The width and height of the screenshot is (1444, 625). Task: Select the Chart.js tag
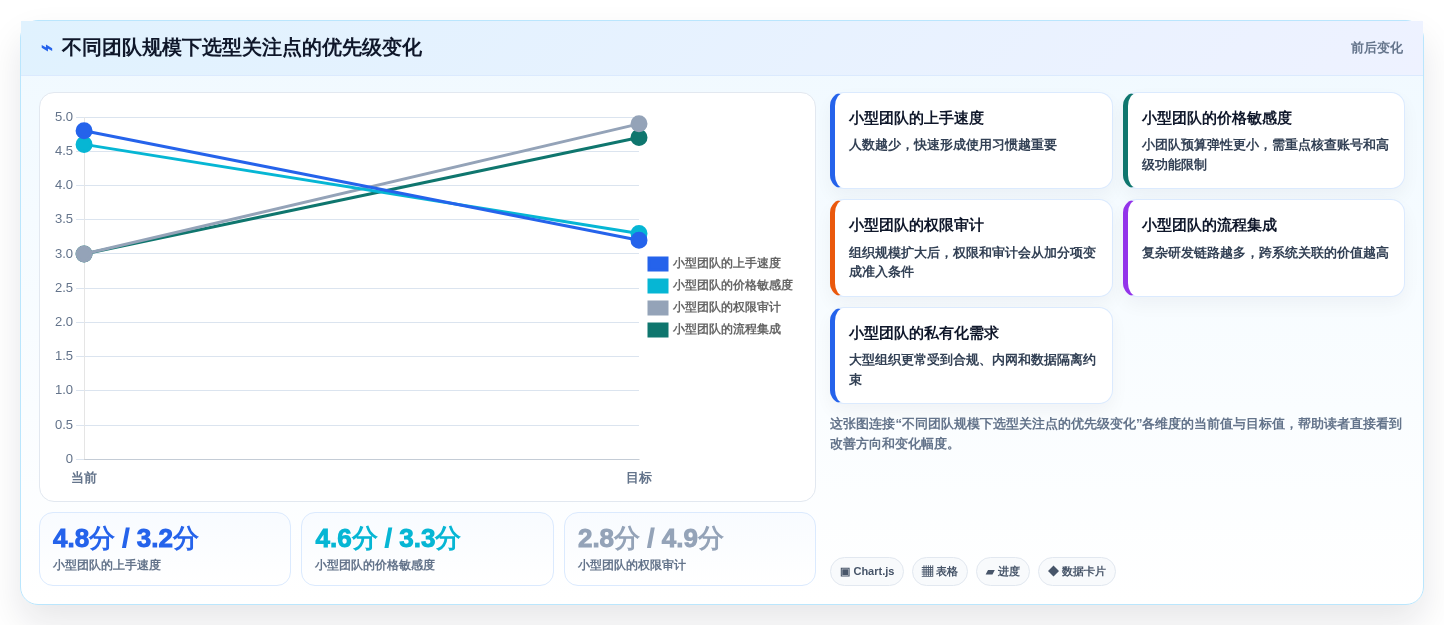pyautogui.click(x=867, y=572)
